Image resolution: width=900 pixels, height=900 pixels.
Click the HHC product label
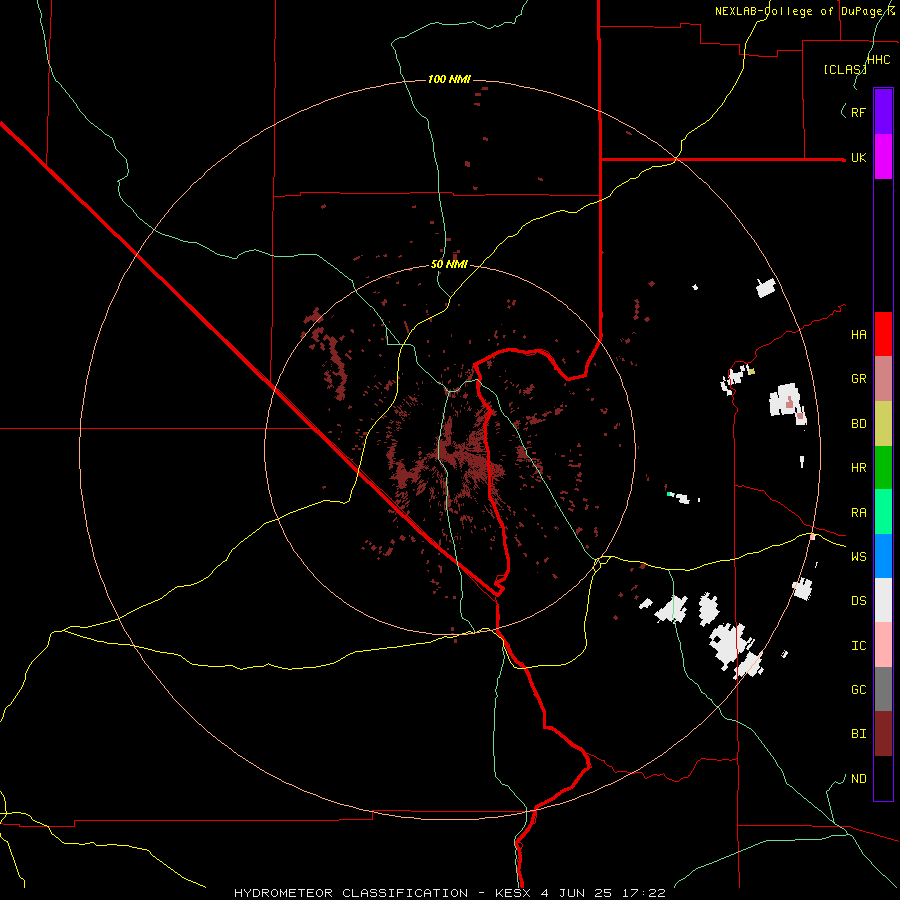click(878, 60)
